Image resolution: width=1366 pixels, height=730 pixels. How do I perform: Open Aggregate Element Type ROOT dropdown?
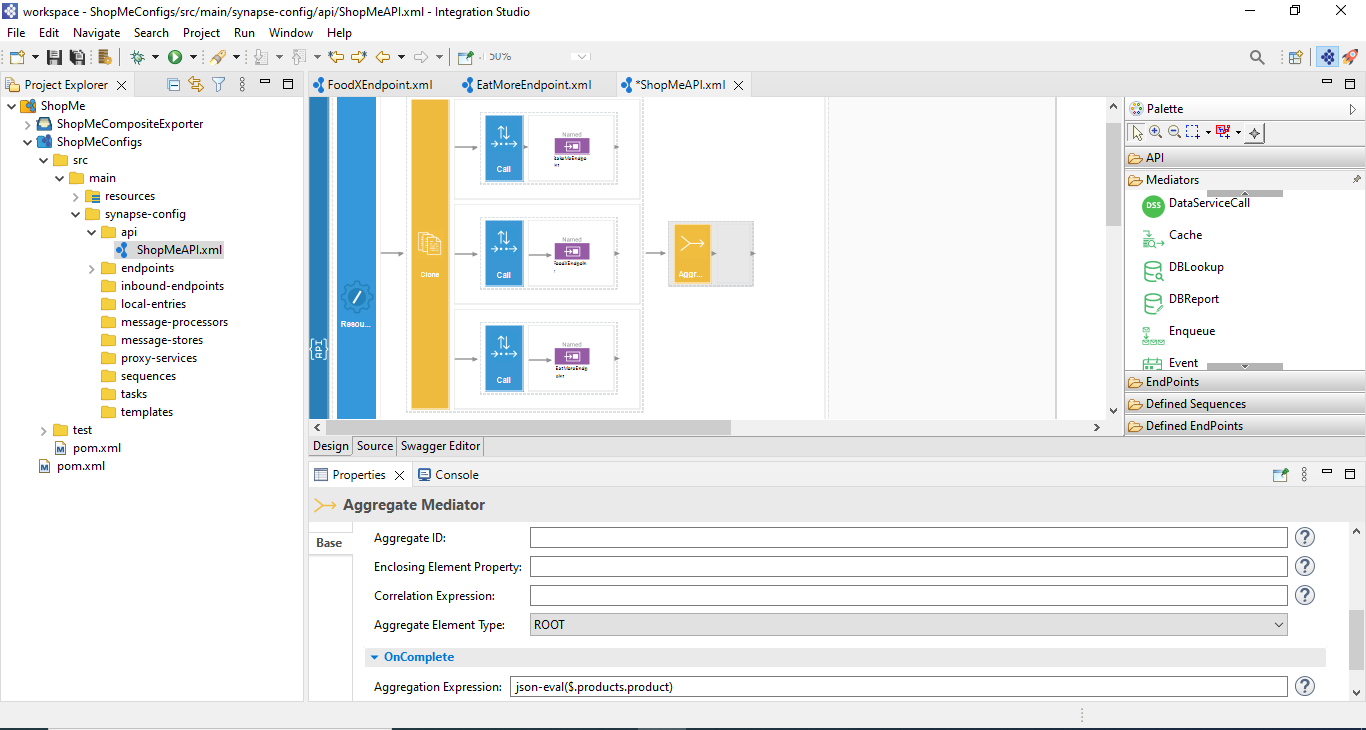pyautogui.click(x=908, y=625)
